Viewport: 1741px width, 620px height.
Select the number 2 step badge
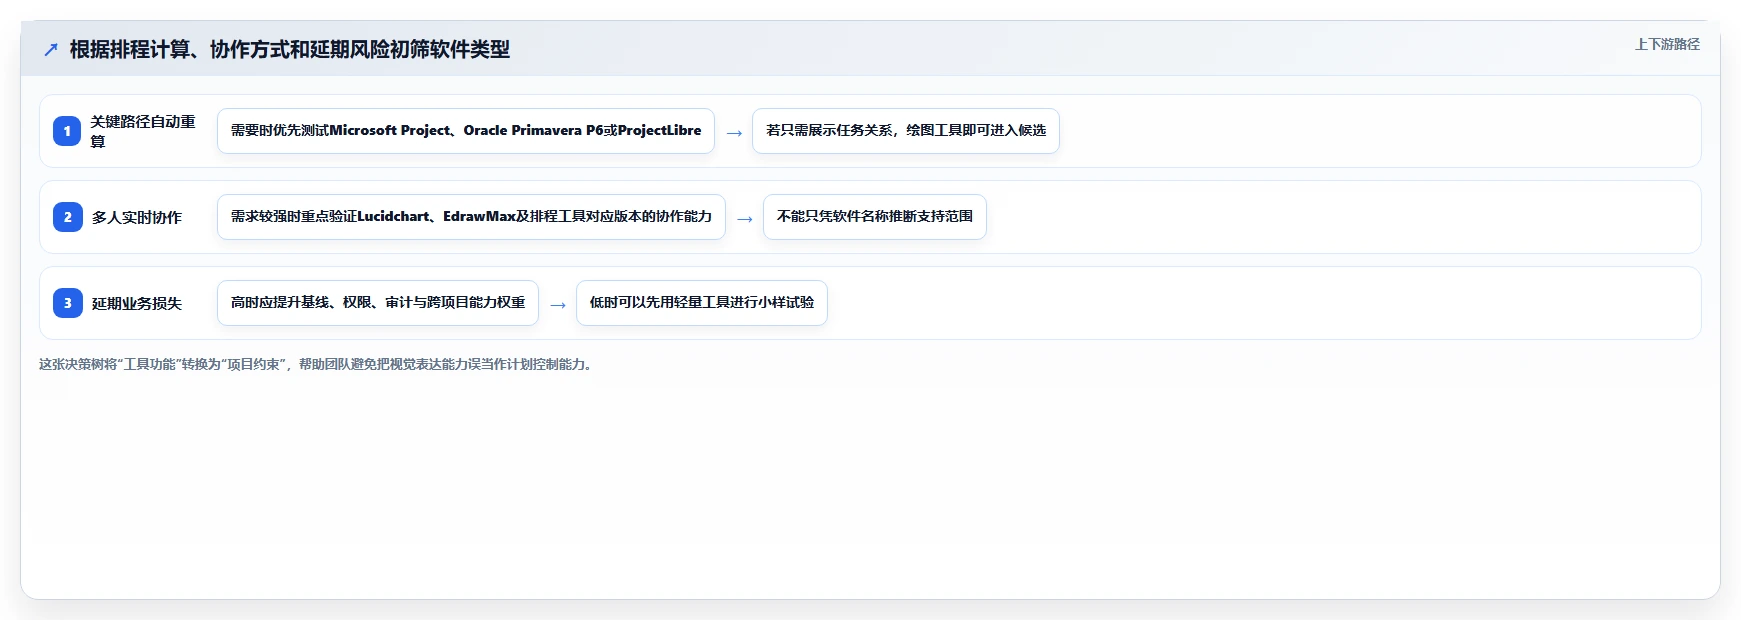(67, 217)
